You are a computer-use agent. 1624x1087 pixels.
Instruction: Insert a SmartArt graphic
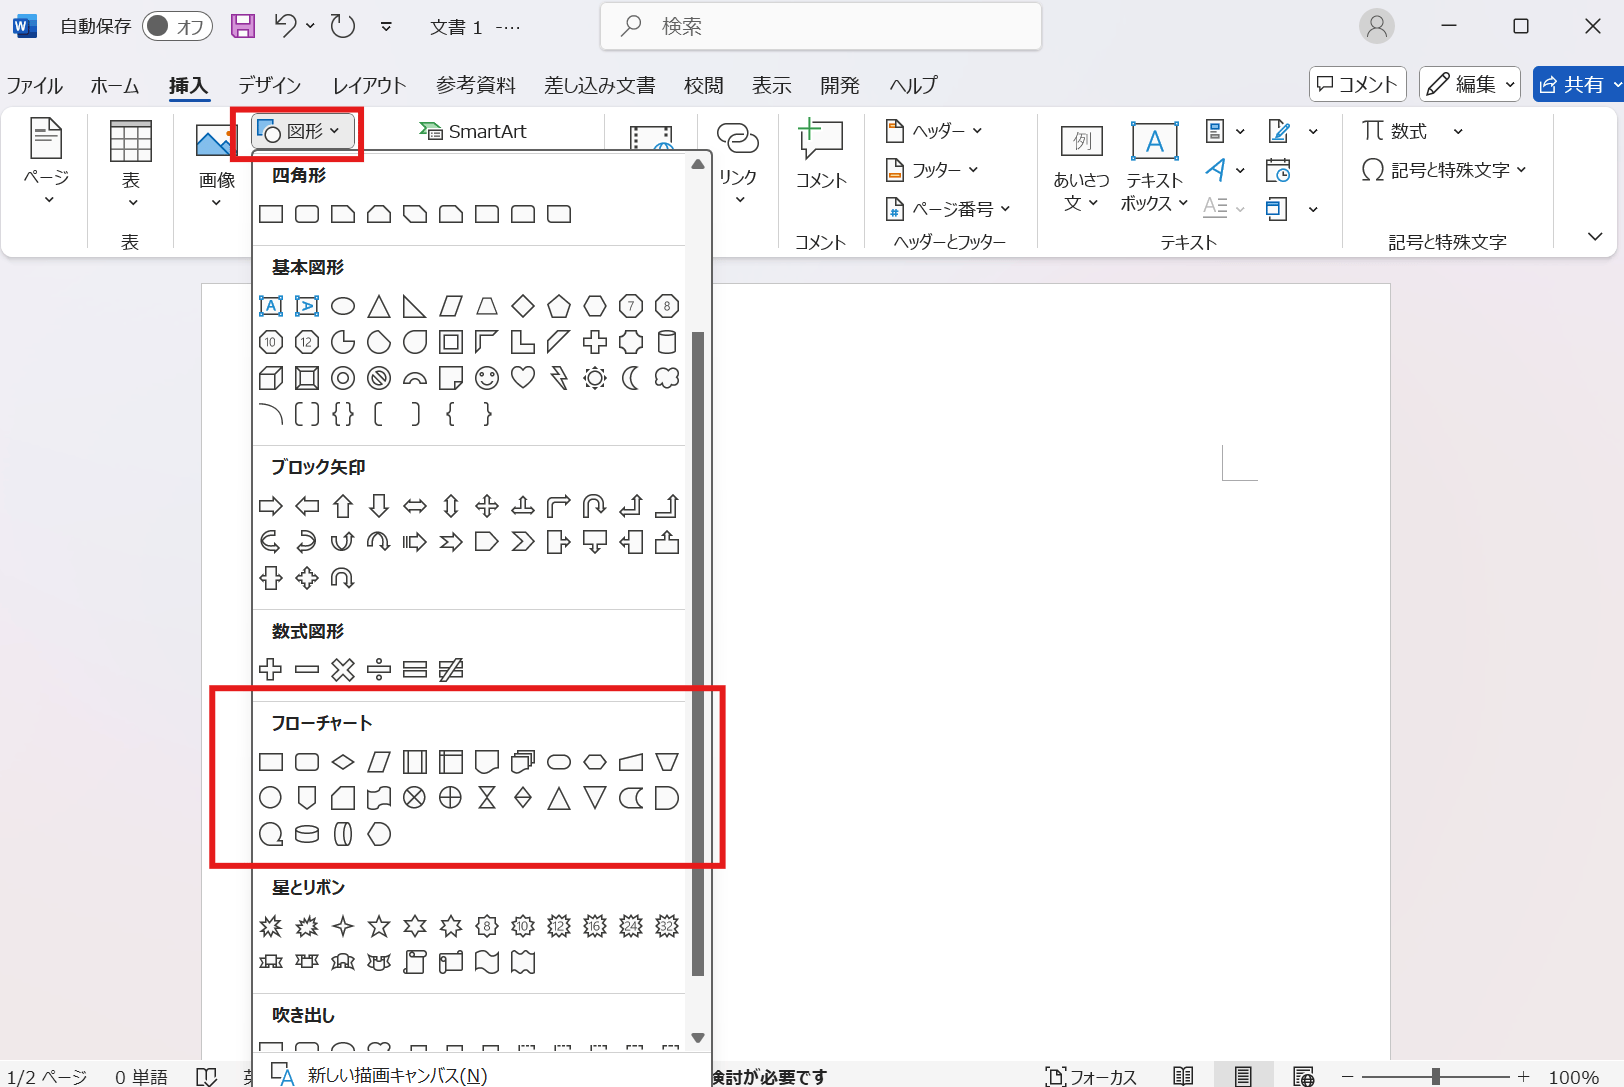pos(471,130)
